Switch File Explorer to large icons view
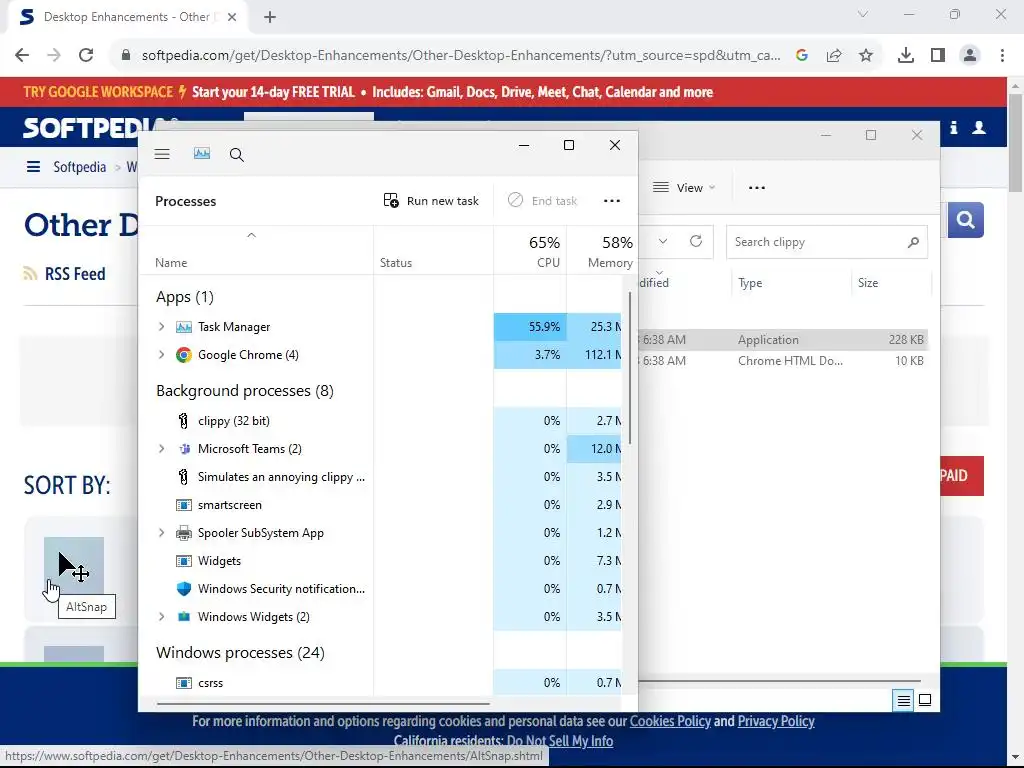This screenshot has width=1024, height=768. [925, 701]
